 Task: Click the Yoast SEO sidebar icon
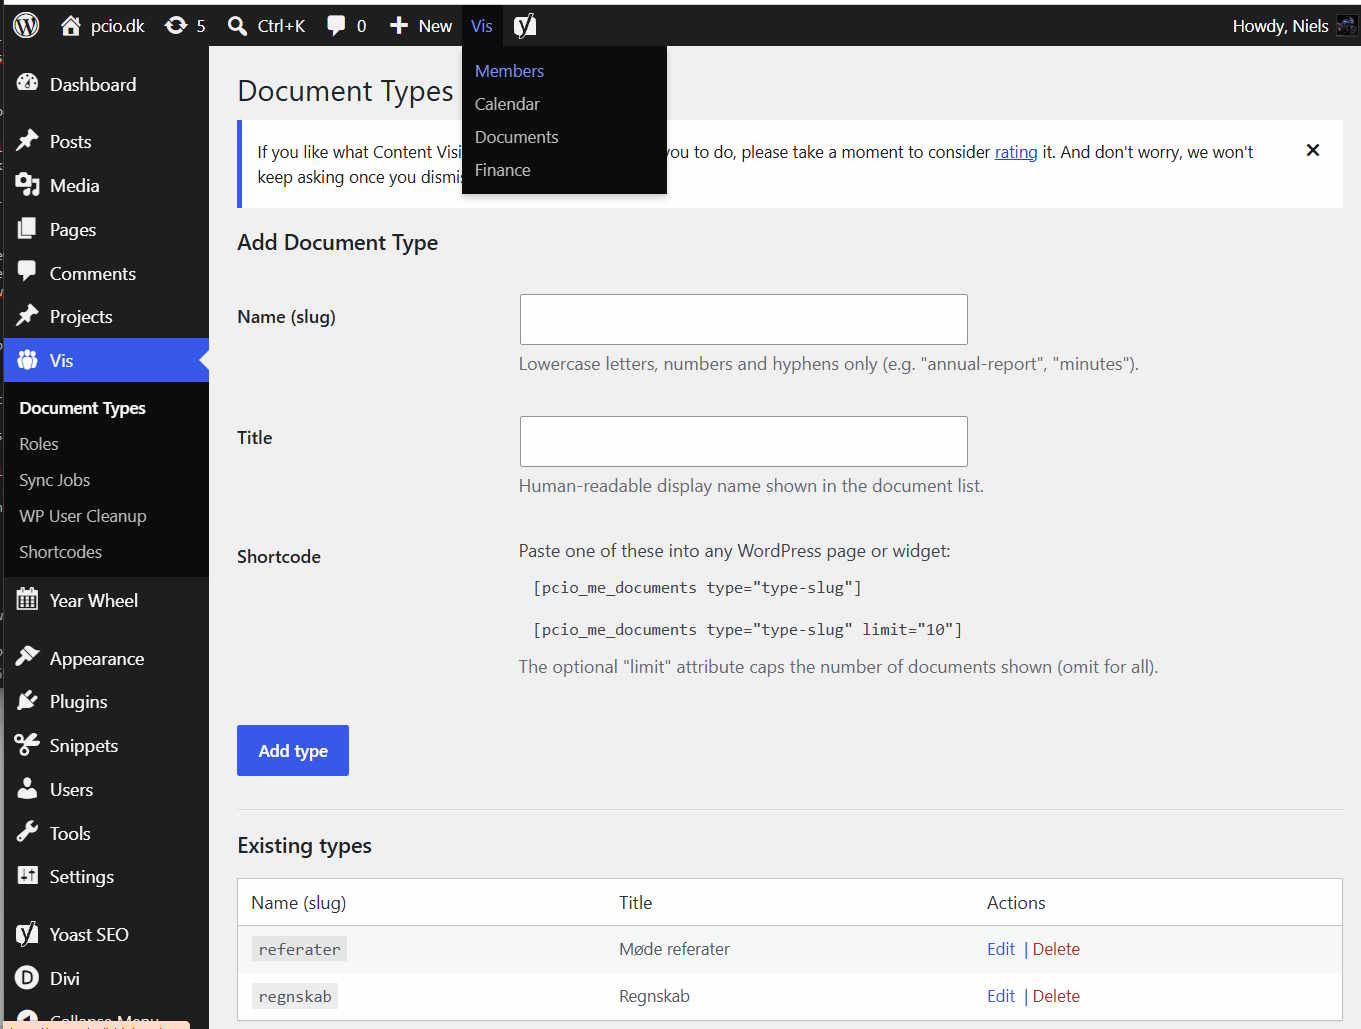click(x=27, y=933)
